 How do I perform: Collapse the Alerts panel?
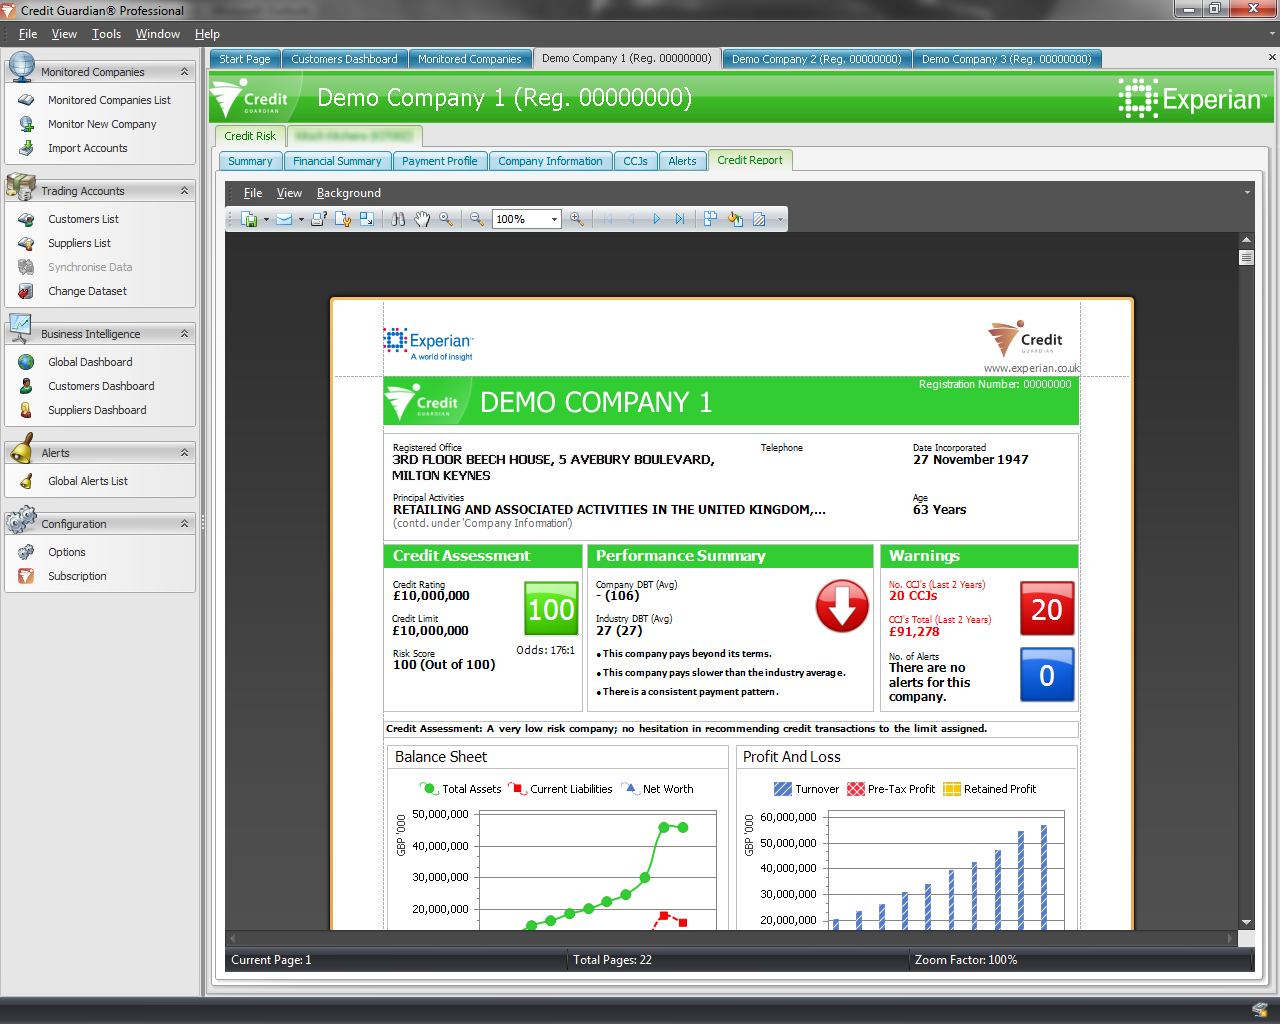click(184, 453)
